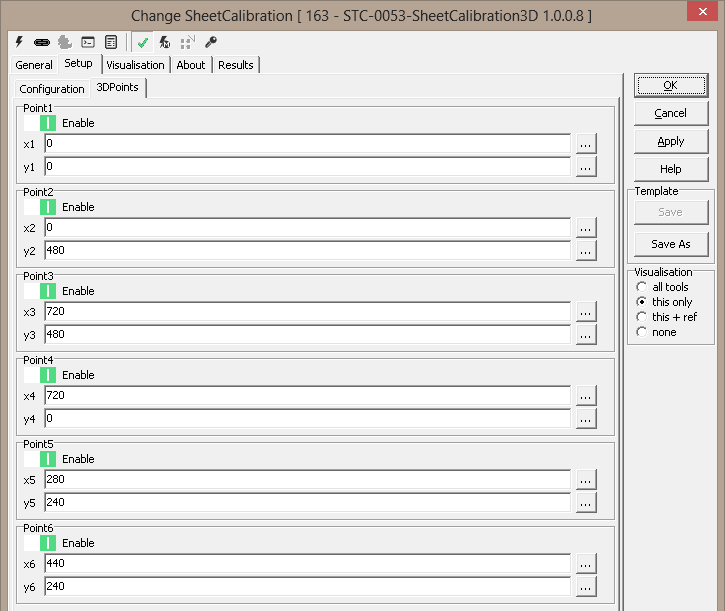Click the Save As template button
Viewport: 725px width, 611px height.
point(670,244)
